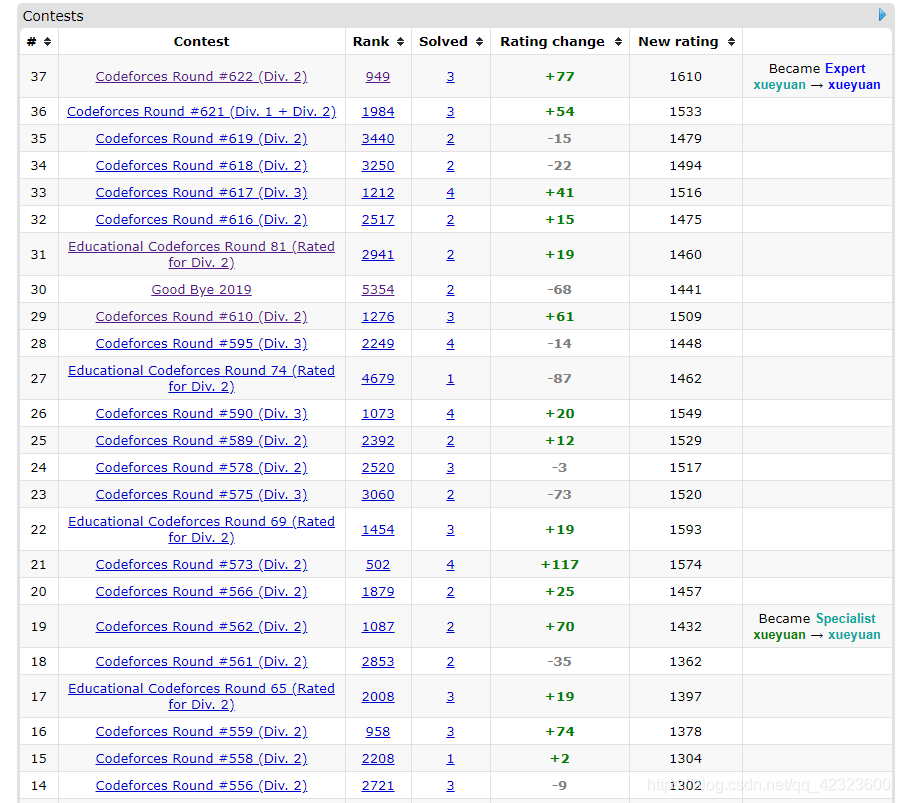The width and height of the screenshot is (900, 803).
Task: Open Codeforces Round #566 (Div. 2)
Action: (201, 591)
